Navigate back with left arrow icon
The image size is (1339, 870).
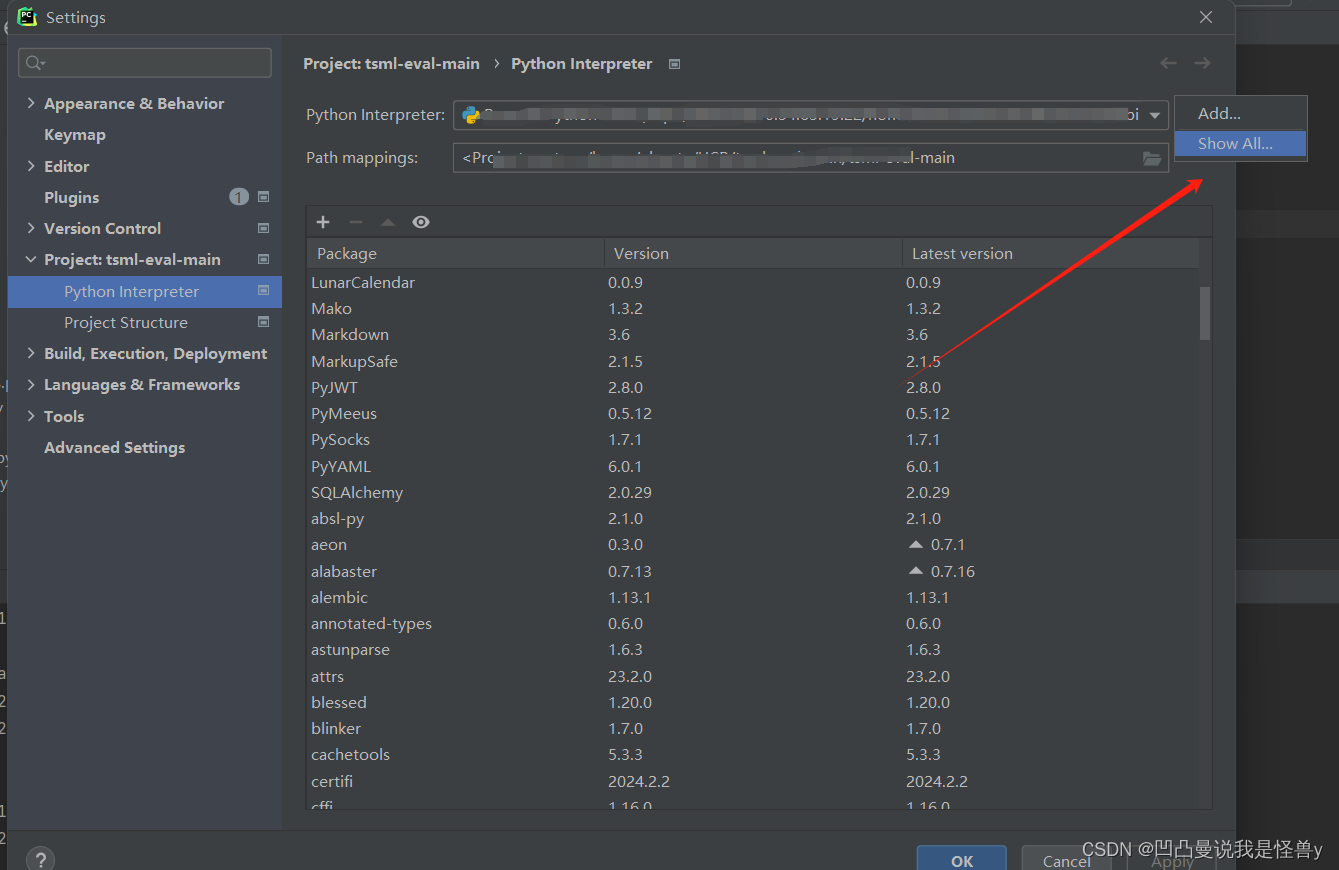tap(1168, 63)
